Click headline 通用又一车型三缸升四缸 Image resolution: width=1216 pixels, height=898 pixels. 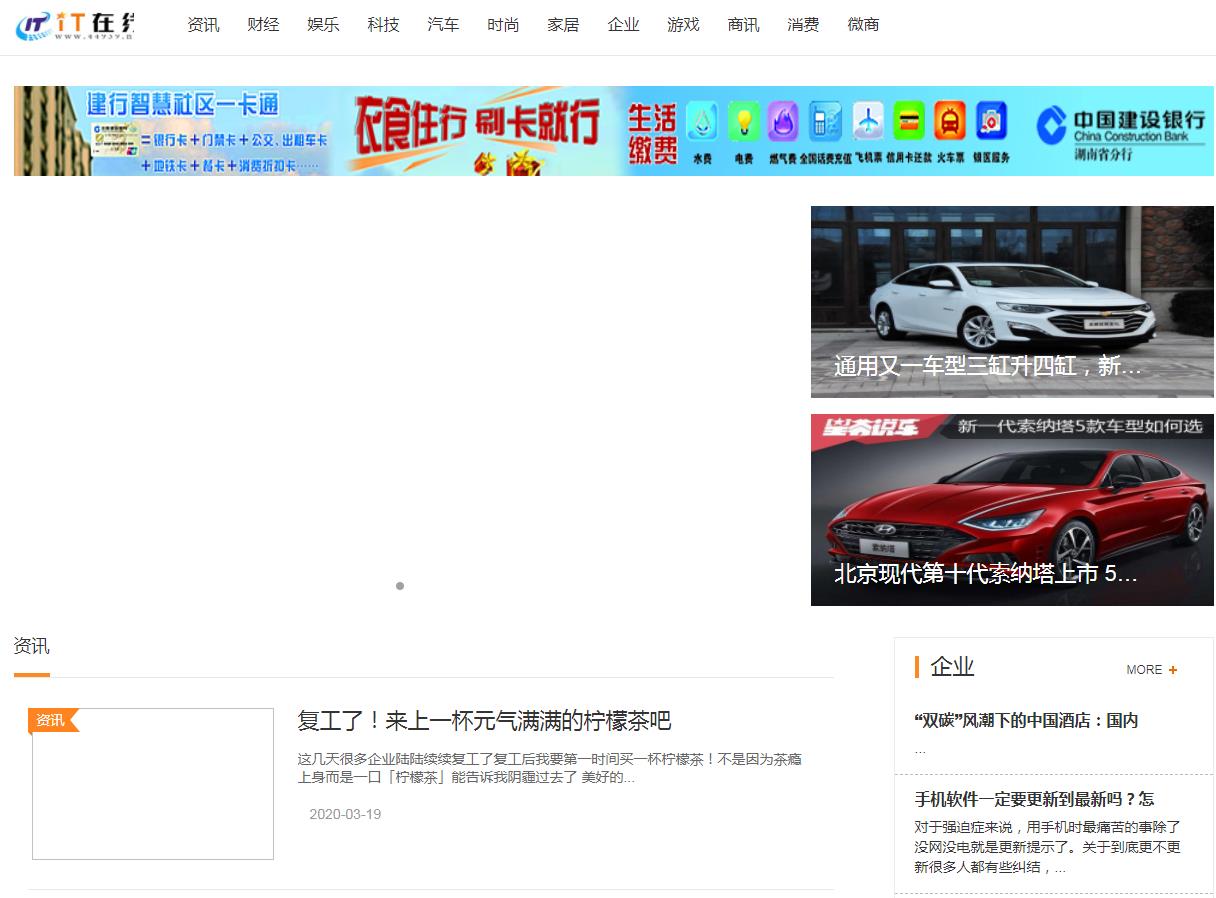[x=987, y=366]
